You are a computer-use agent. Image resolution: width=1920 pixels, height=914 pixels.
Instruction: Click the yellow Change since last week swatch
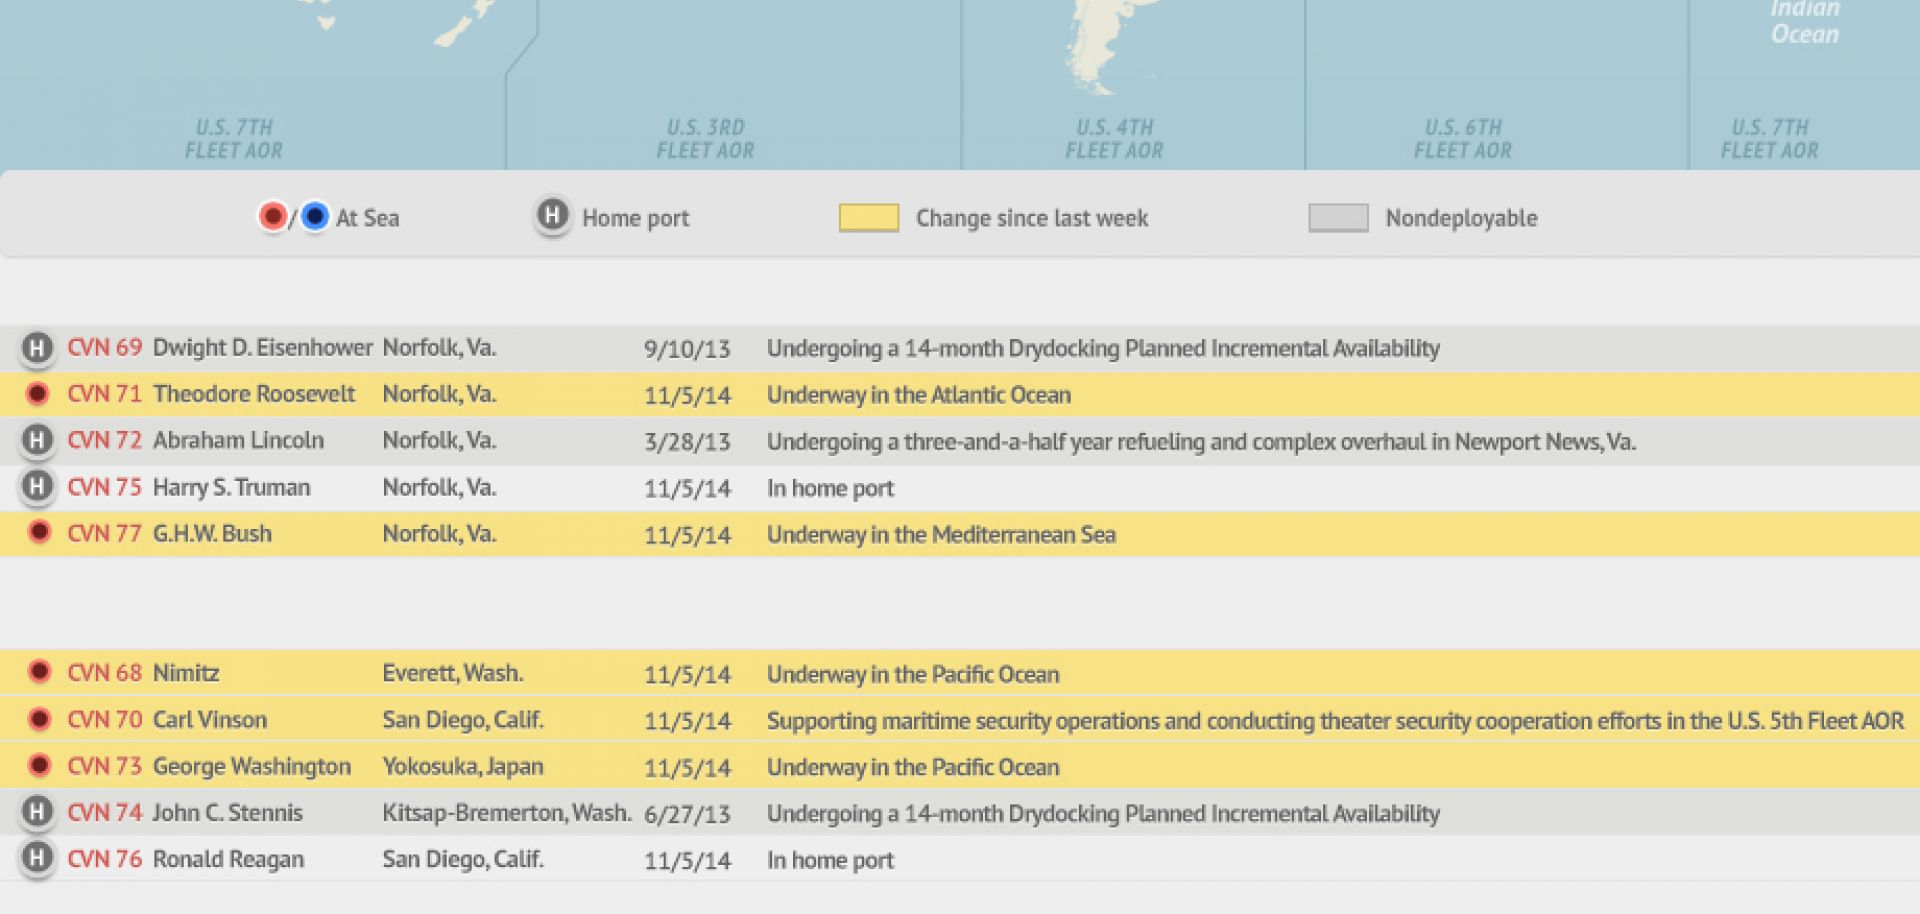pyautogui.click(x=868, y=218)
